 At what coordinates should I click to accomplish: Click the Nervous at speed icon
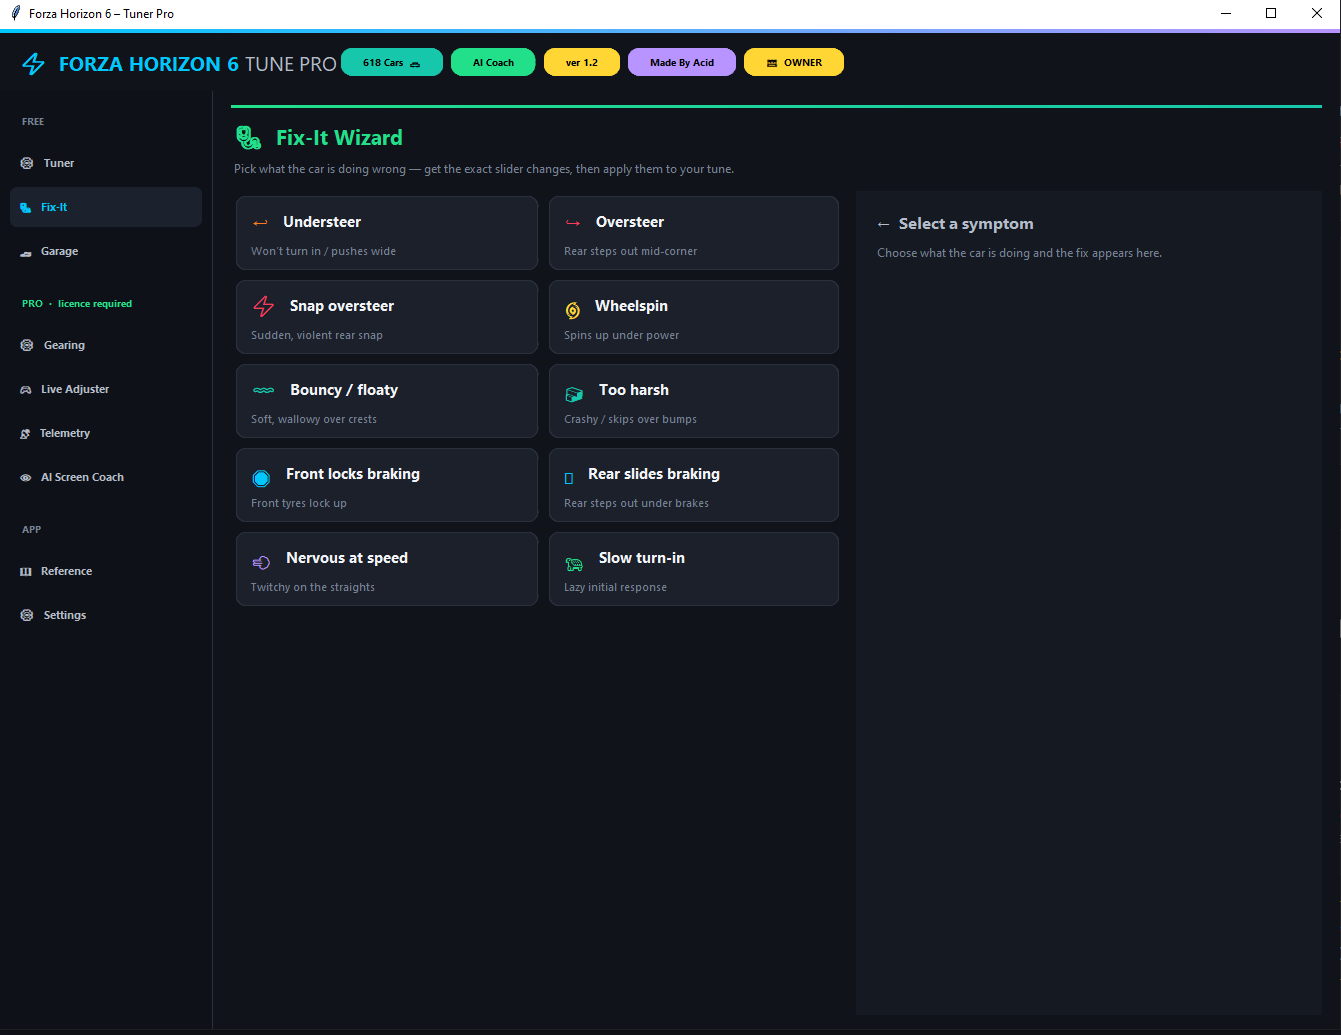point(261,563)
